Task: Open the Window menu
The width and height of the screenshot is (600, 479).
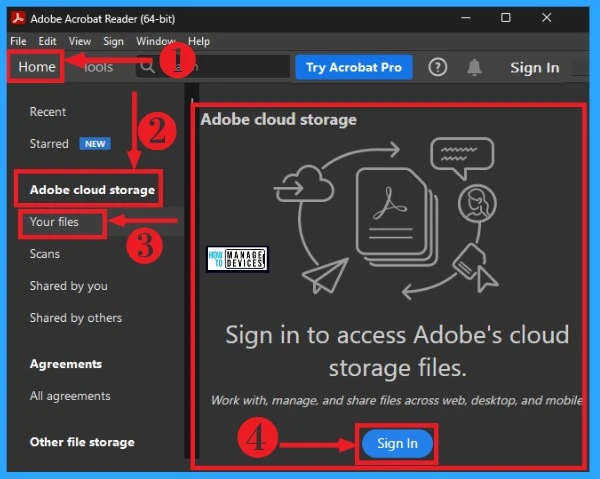Action: tap(155, 41)
